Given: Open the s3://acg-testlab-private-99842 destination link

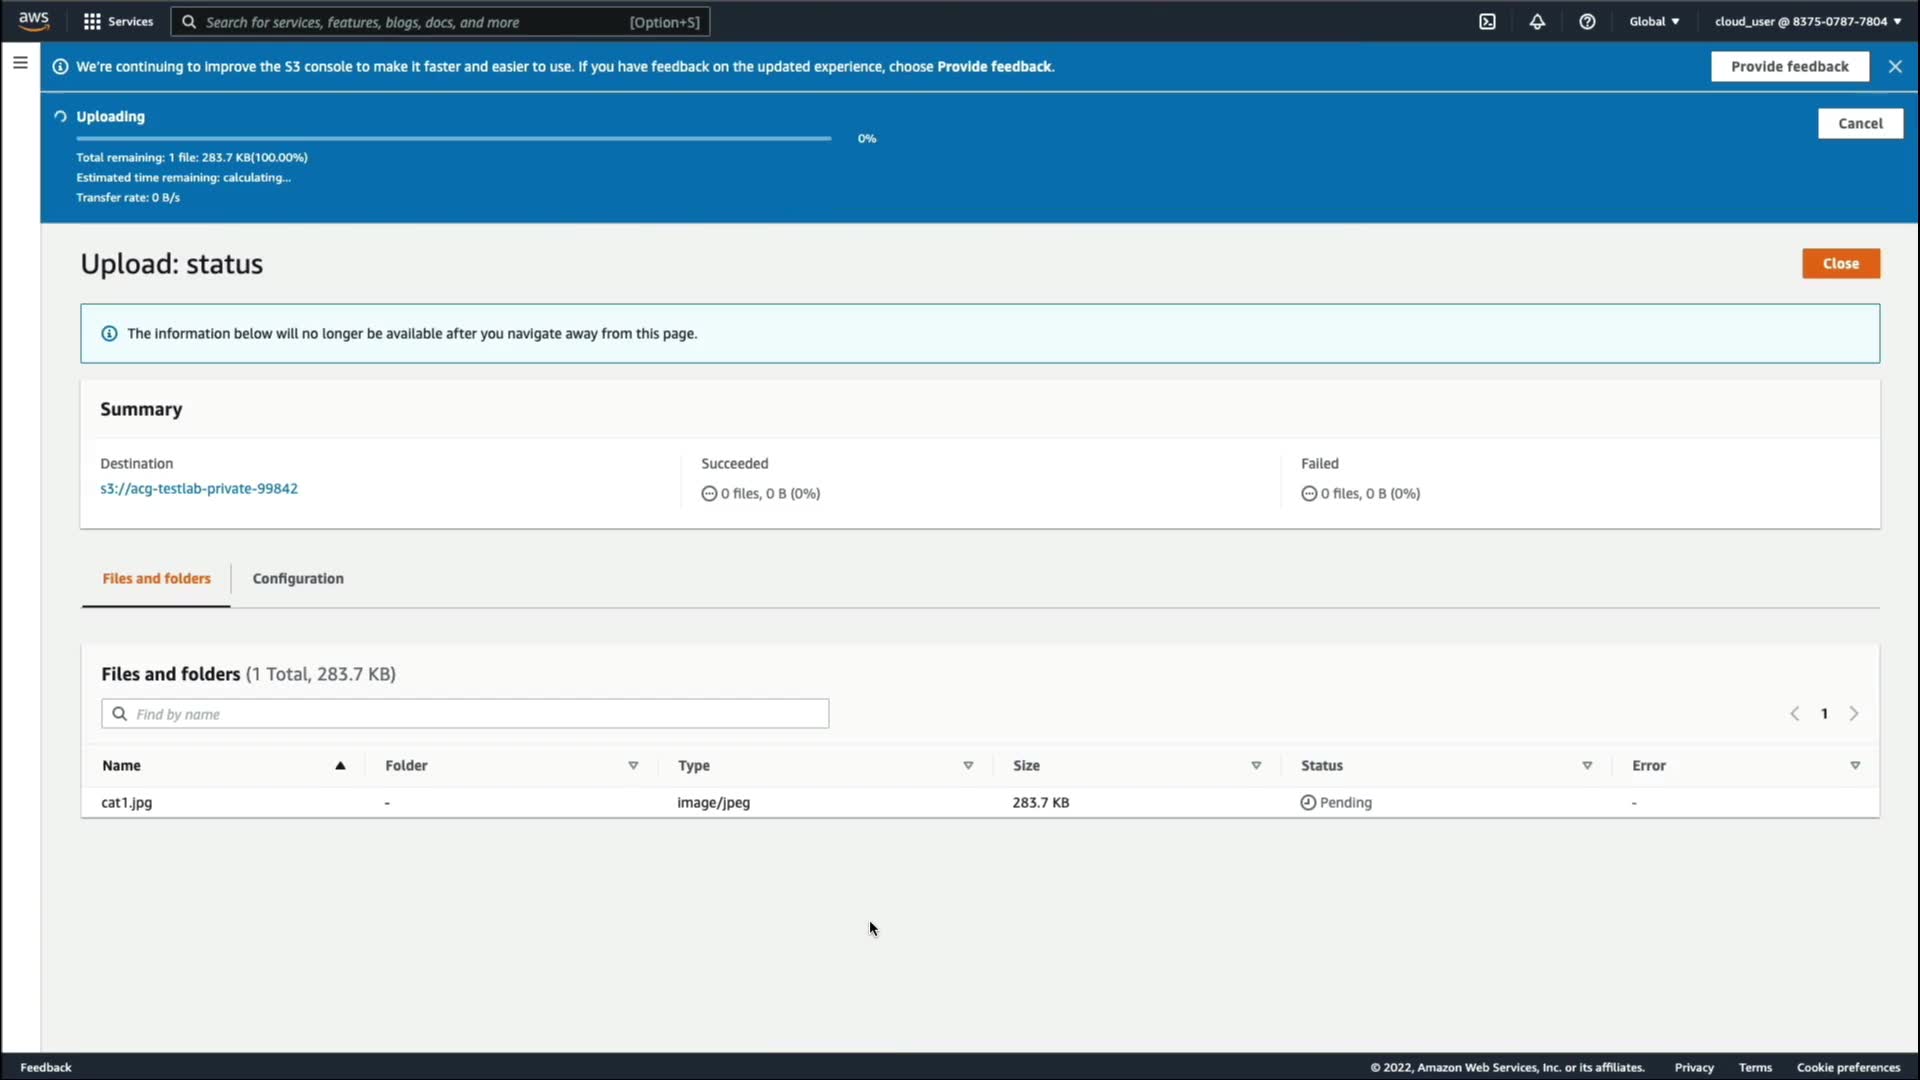Looking at the screenshot, I should click(x=199, y=488).
